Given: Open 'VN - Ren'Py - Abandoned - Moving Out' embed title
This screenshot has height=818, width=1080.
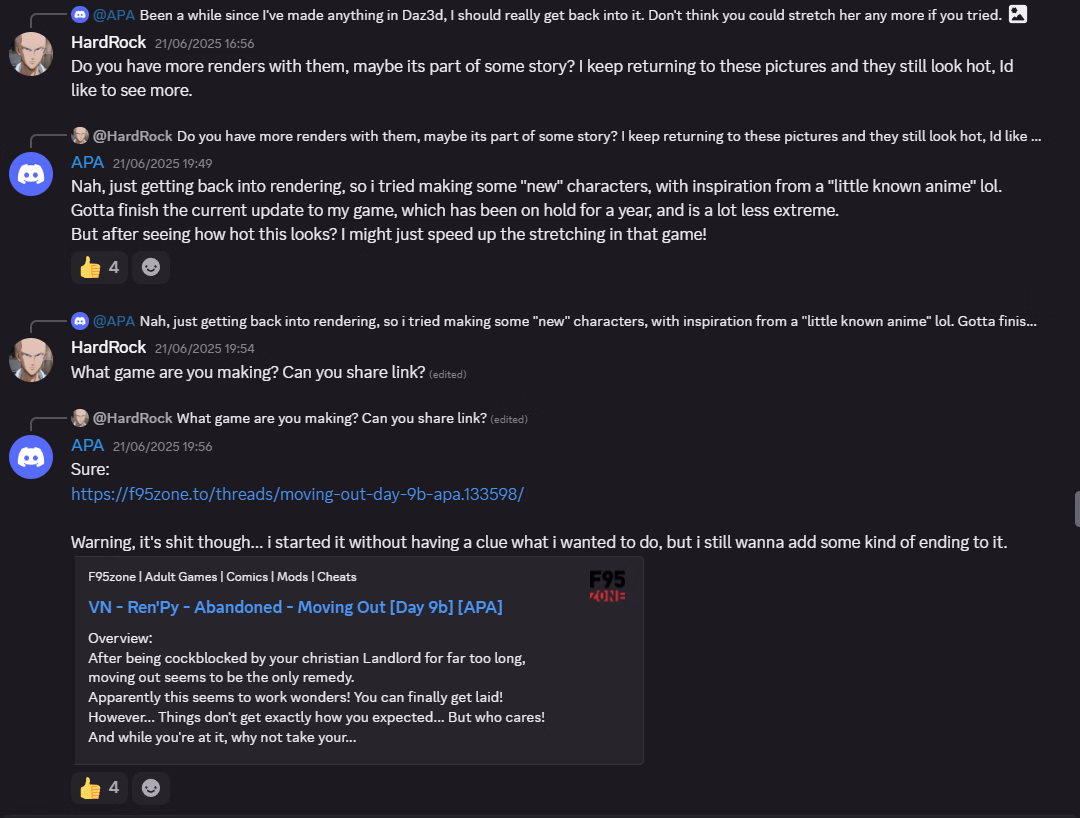Looking at the screenshot, I should [x=295, y=607].
